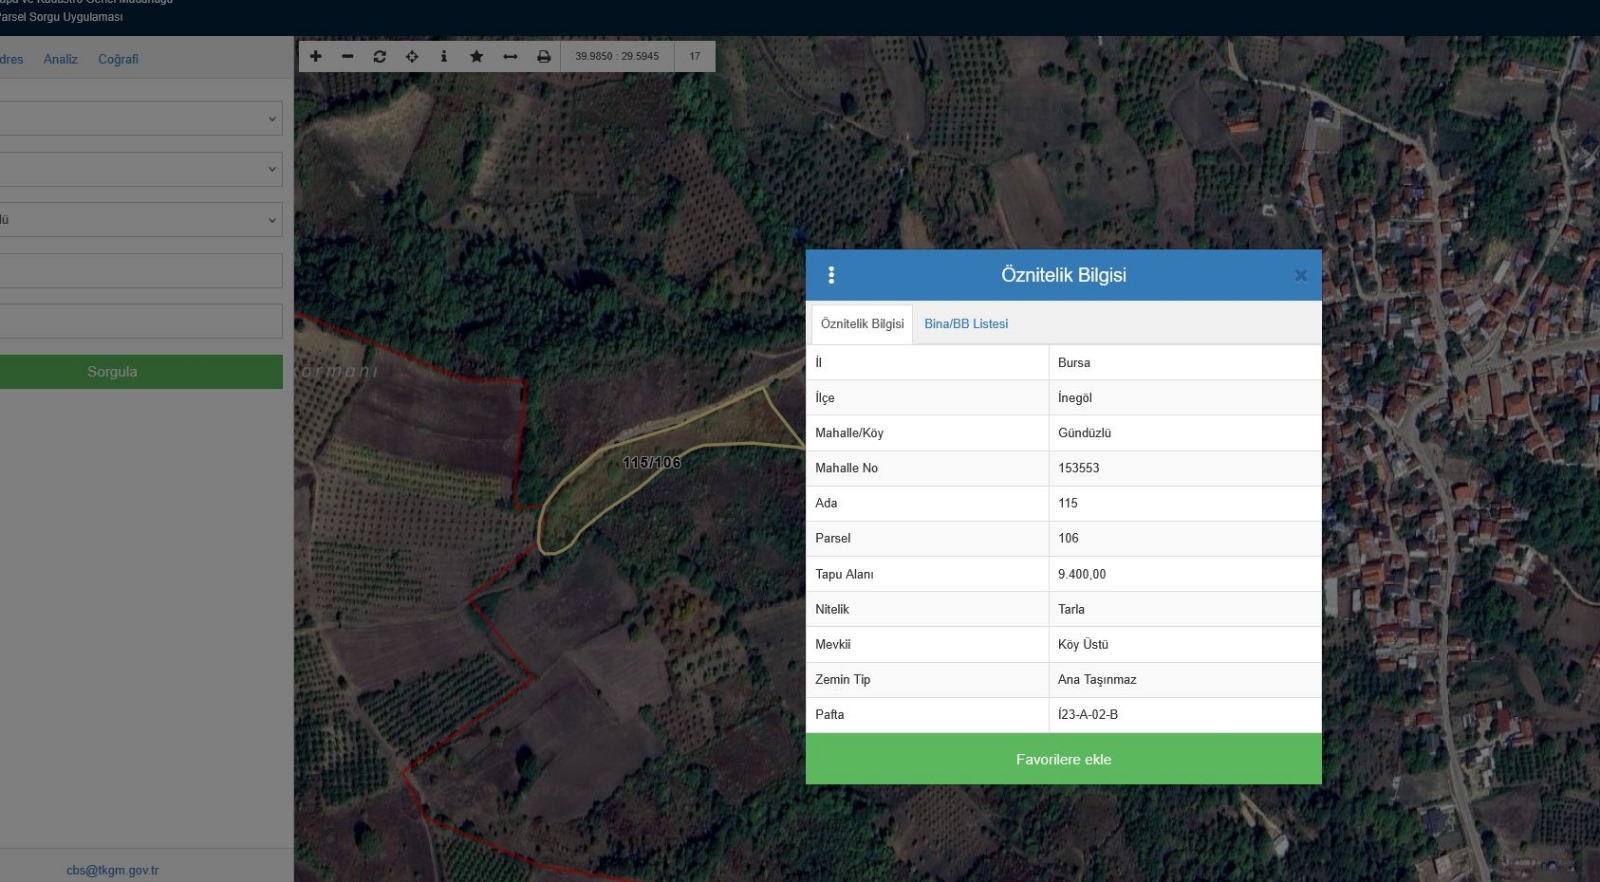Select the Gündüzlü value cell

pos(1185,433)
